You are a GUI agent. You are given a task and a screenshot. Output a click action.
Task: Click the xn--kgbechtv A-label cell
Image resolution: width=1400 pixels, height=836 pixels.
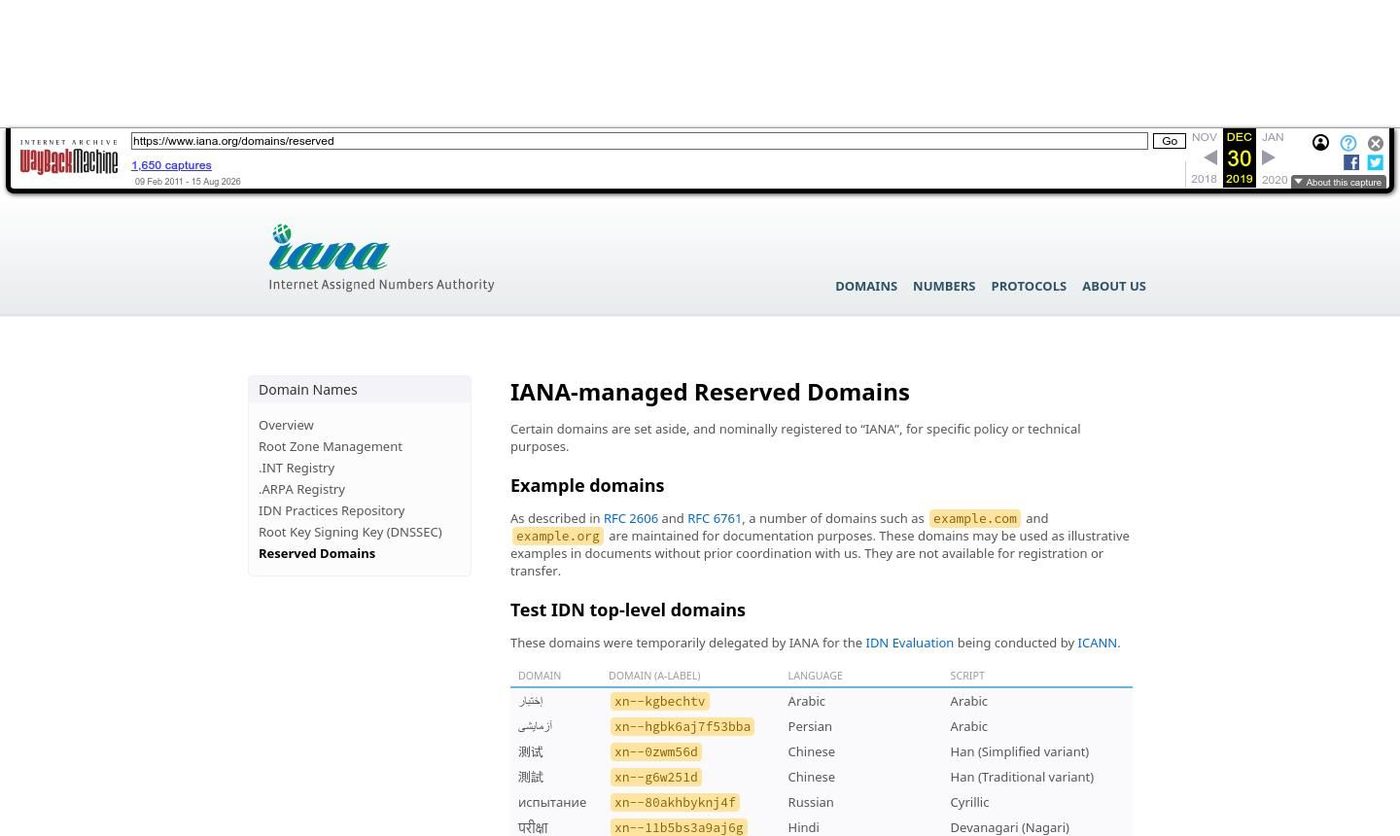click(x=660, y=701)
